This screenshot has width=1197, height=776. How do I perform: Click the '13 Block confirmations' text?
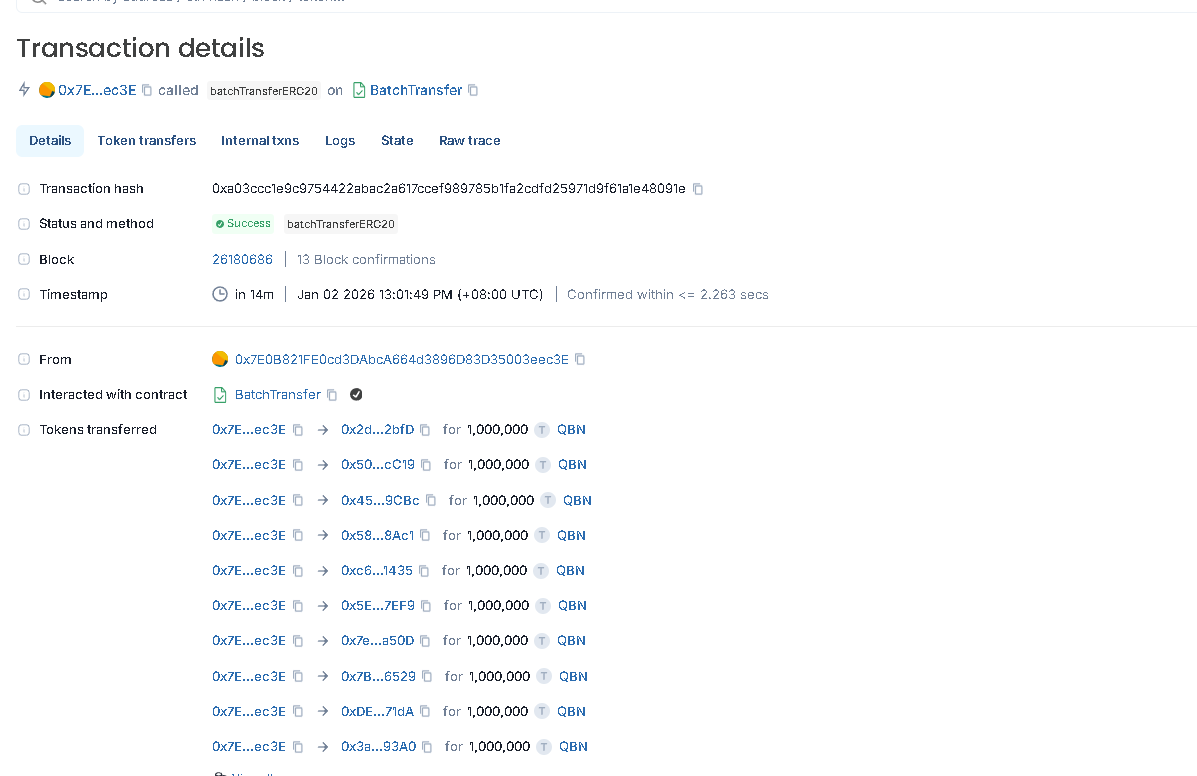tap(366, 259)
